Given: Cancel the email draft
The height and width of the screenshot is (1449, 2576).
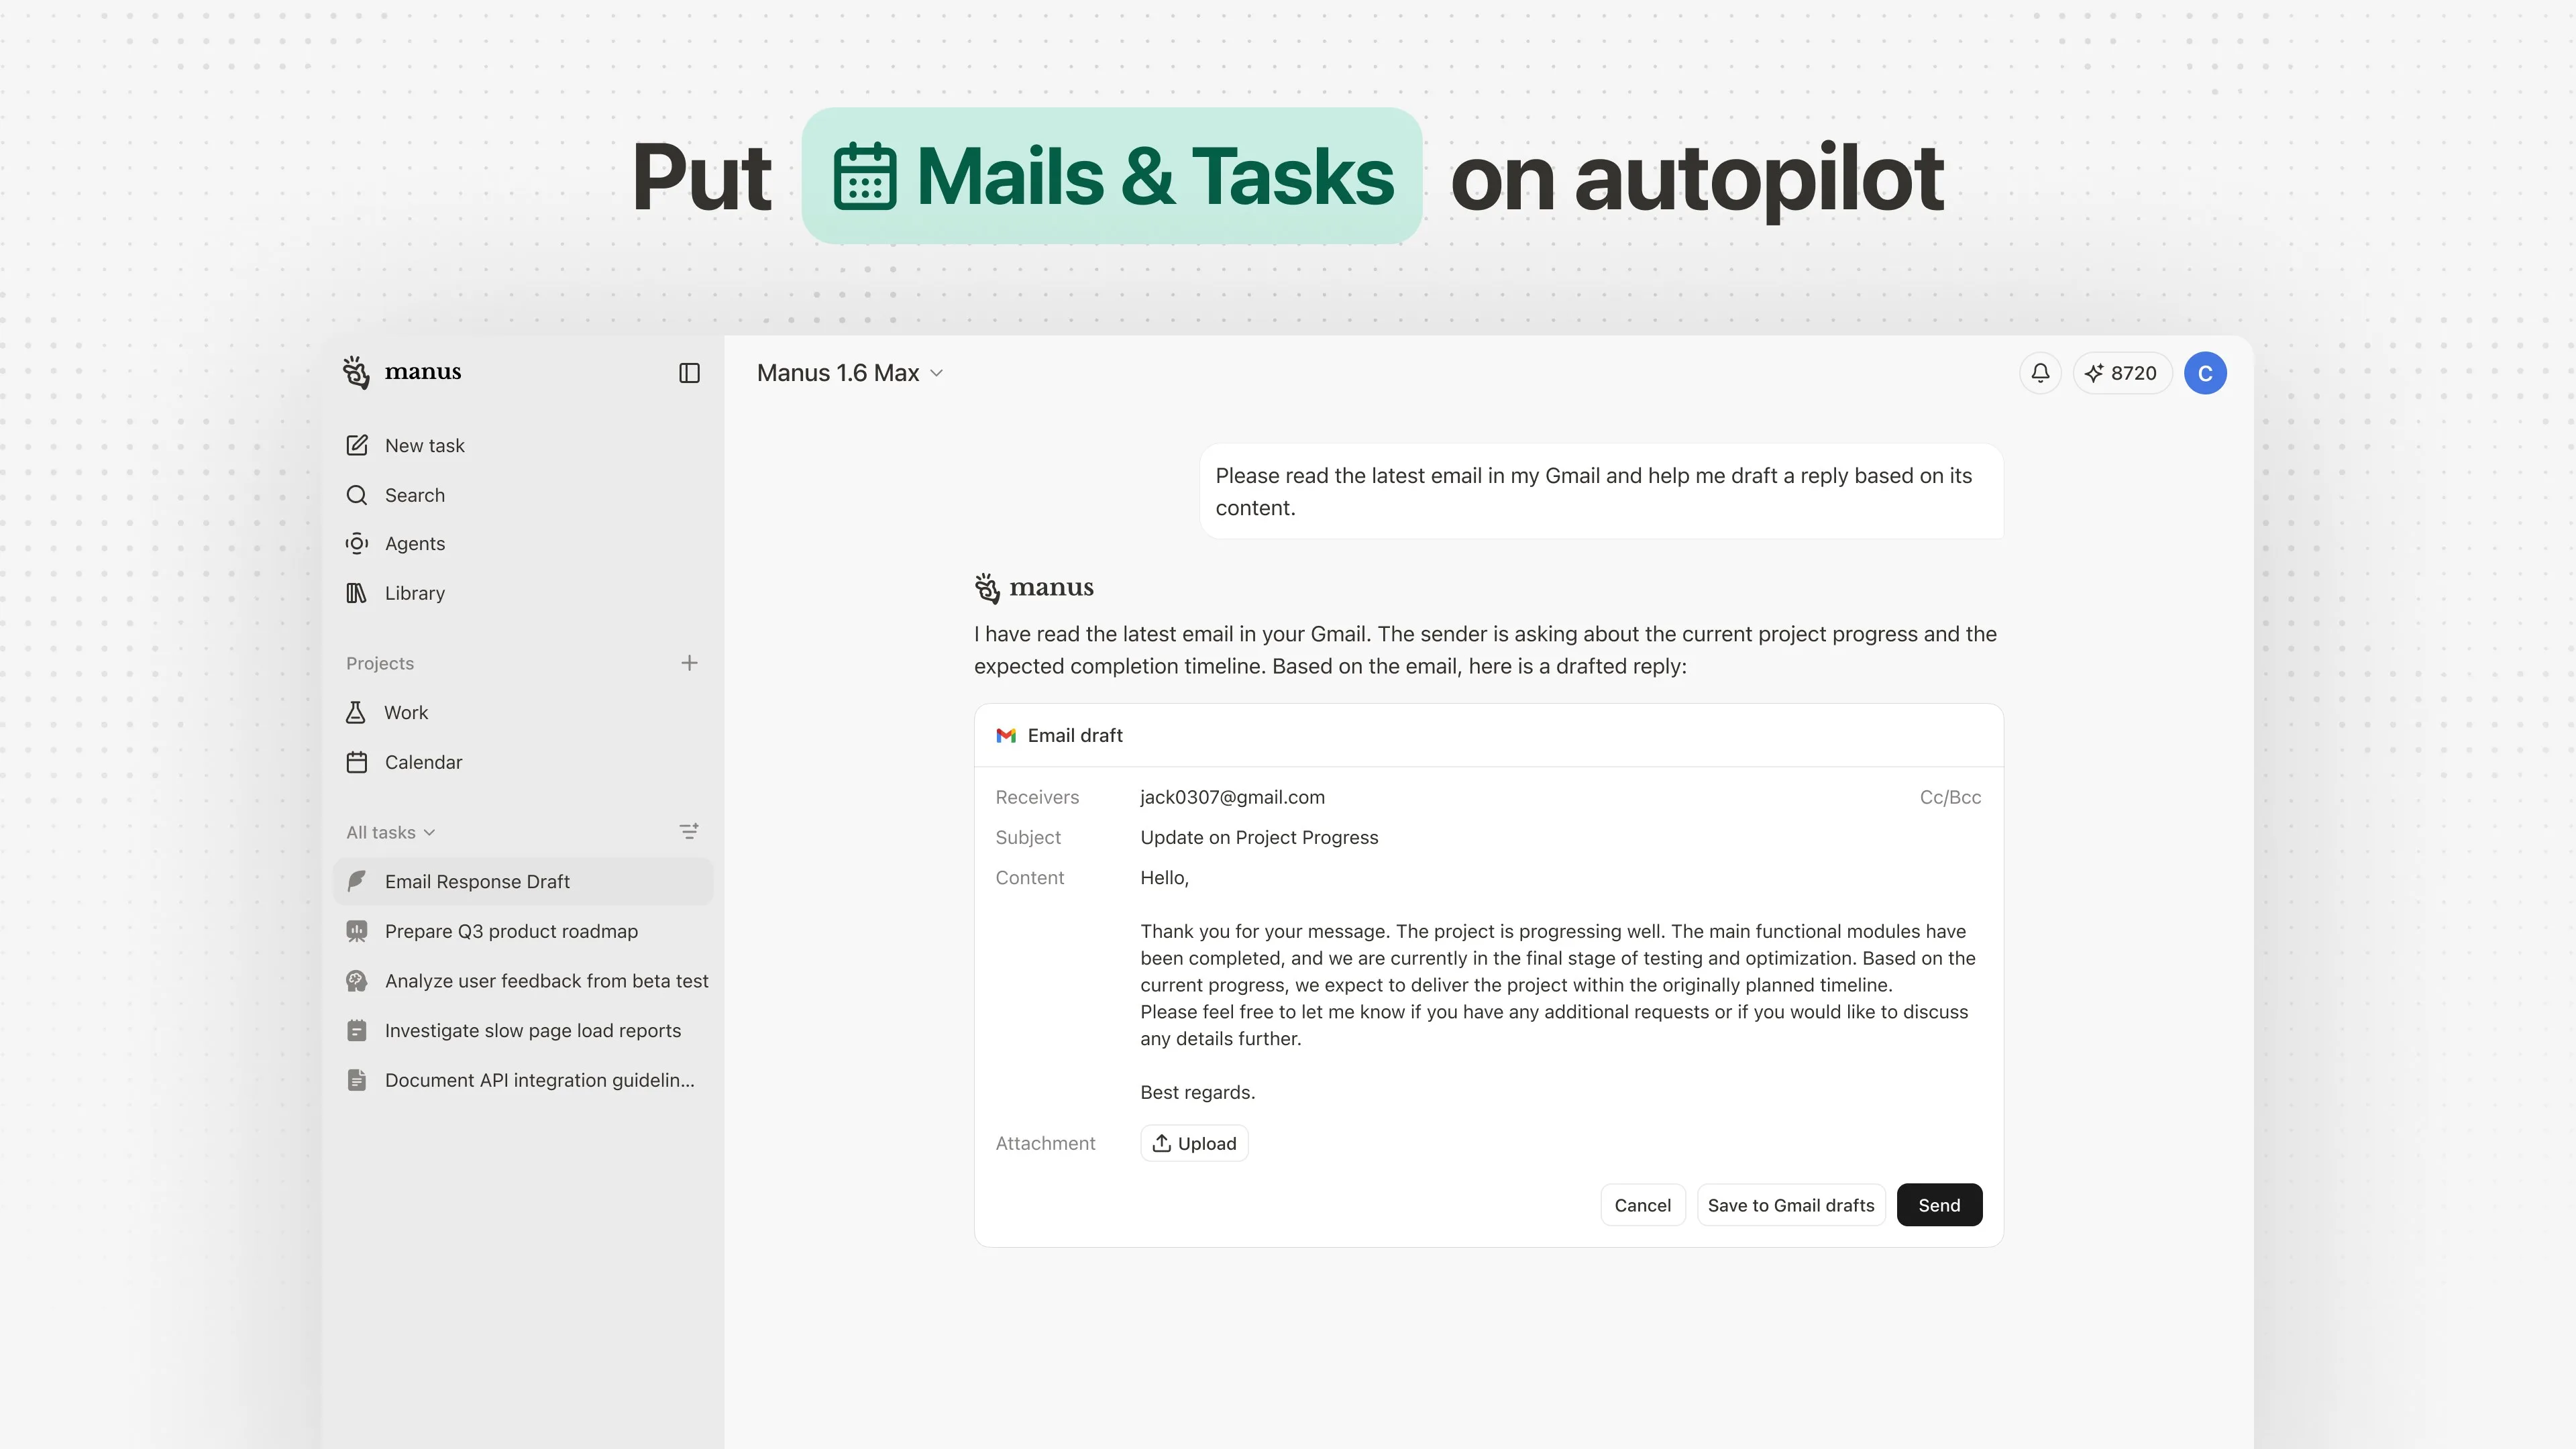Looking at the screenshot, I should coord(1642,1205).
